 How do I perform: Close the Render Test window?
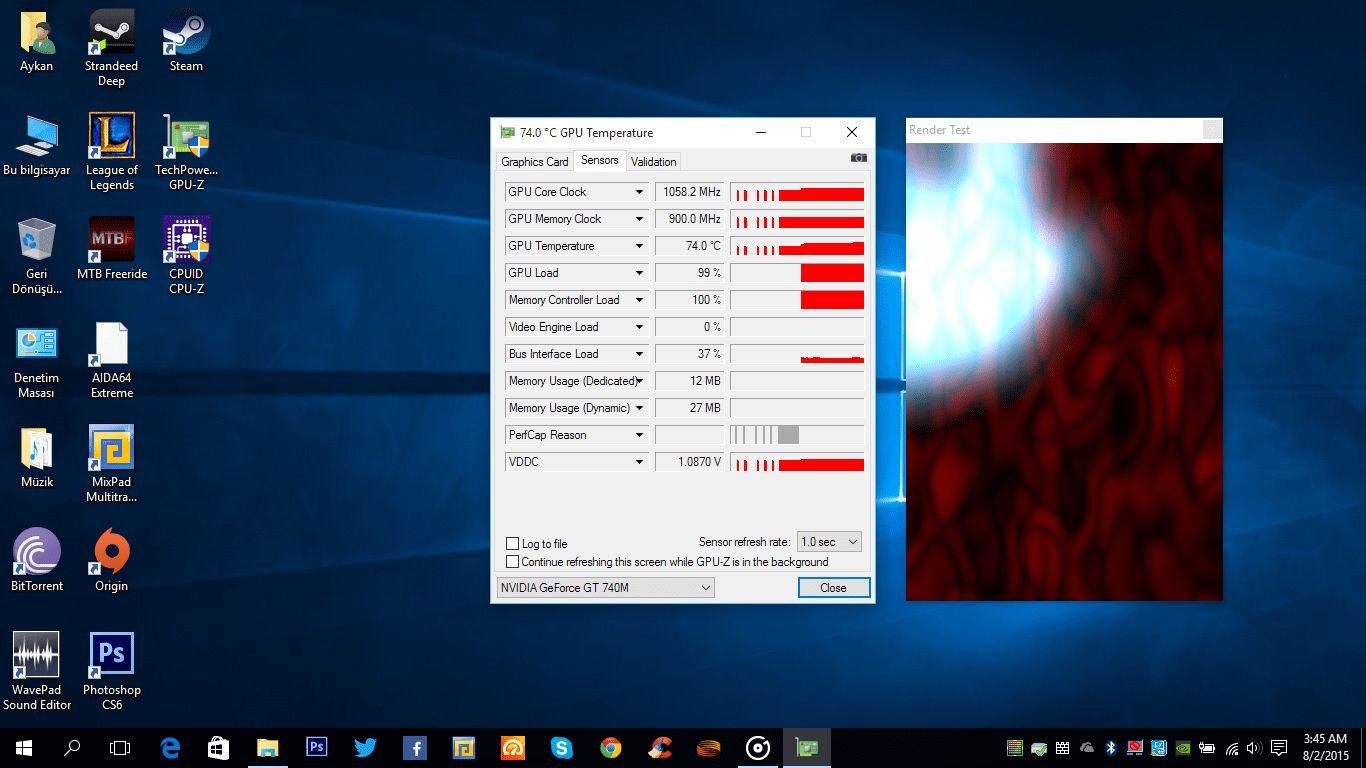(x=1211, y=130)
